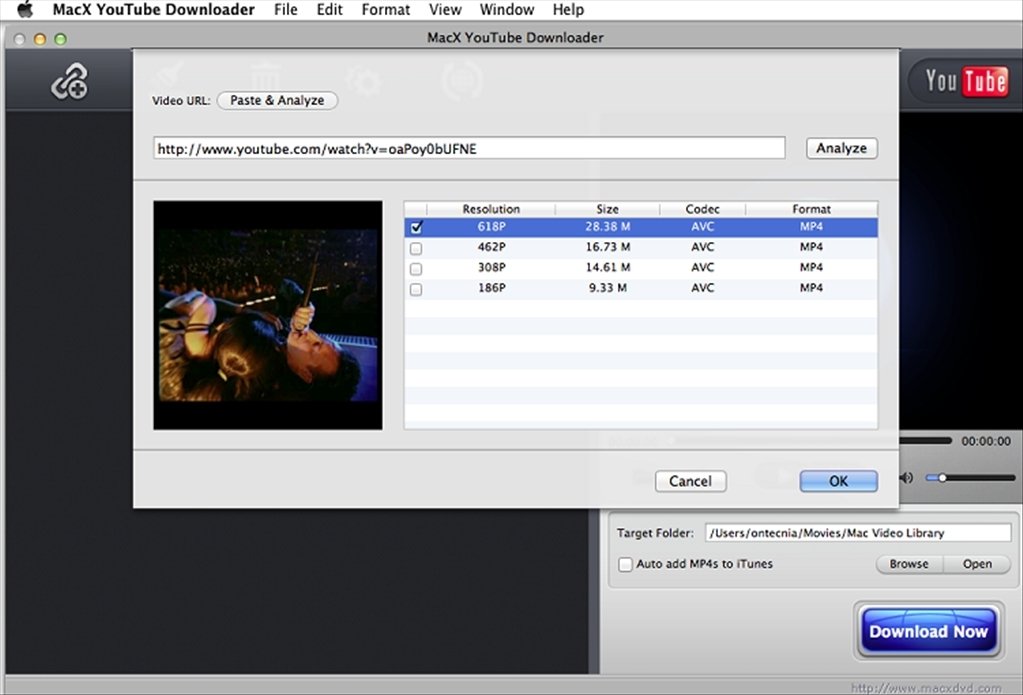Enable Auto add MP4s to iTunes
This screenshot has height=695, width=1023.
pyautogui.click(x=625, y=564)
